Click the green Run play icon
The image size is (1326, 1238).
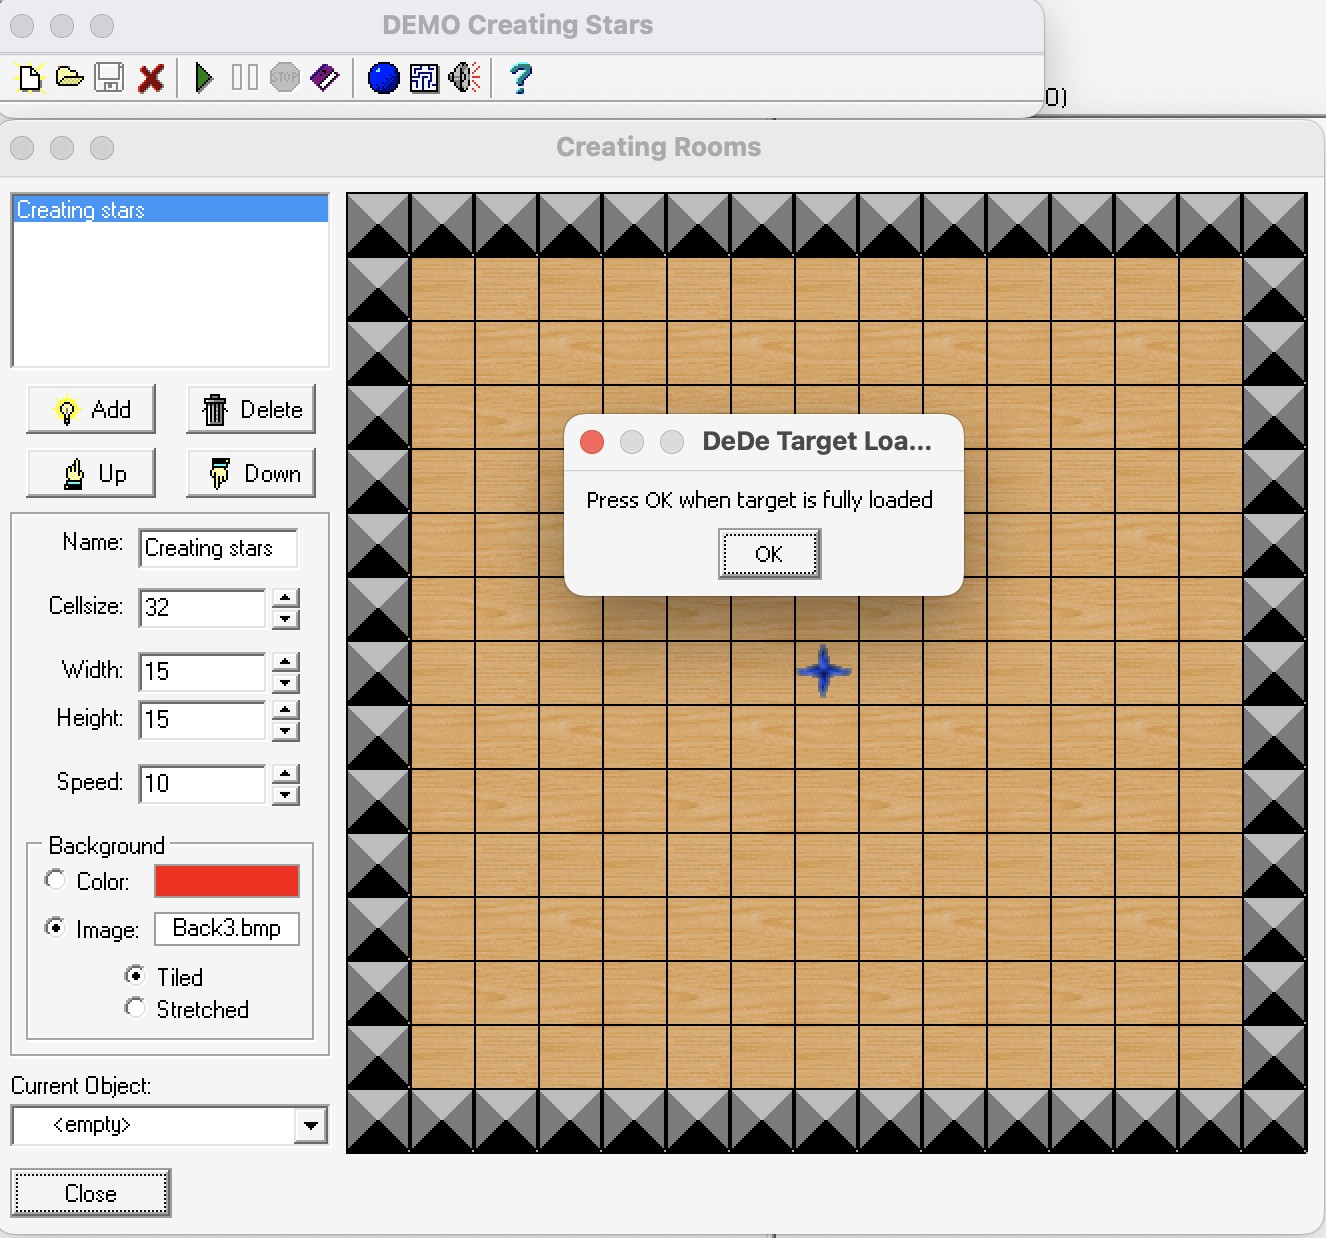[x=204, y=77]
